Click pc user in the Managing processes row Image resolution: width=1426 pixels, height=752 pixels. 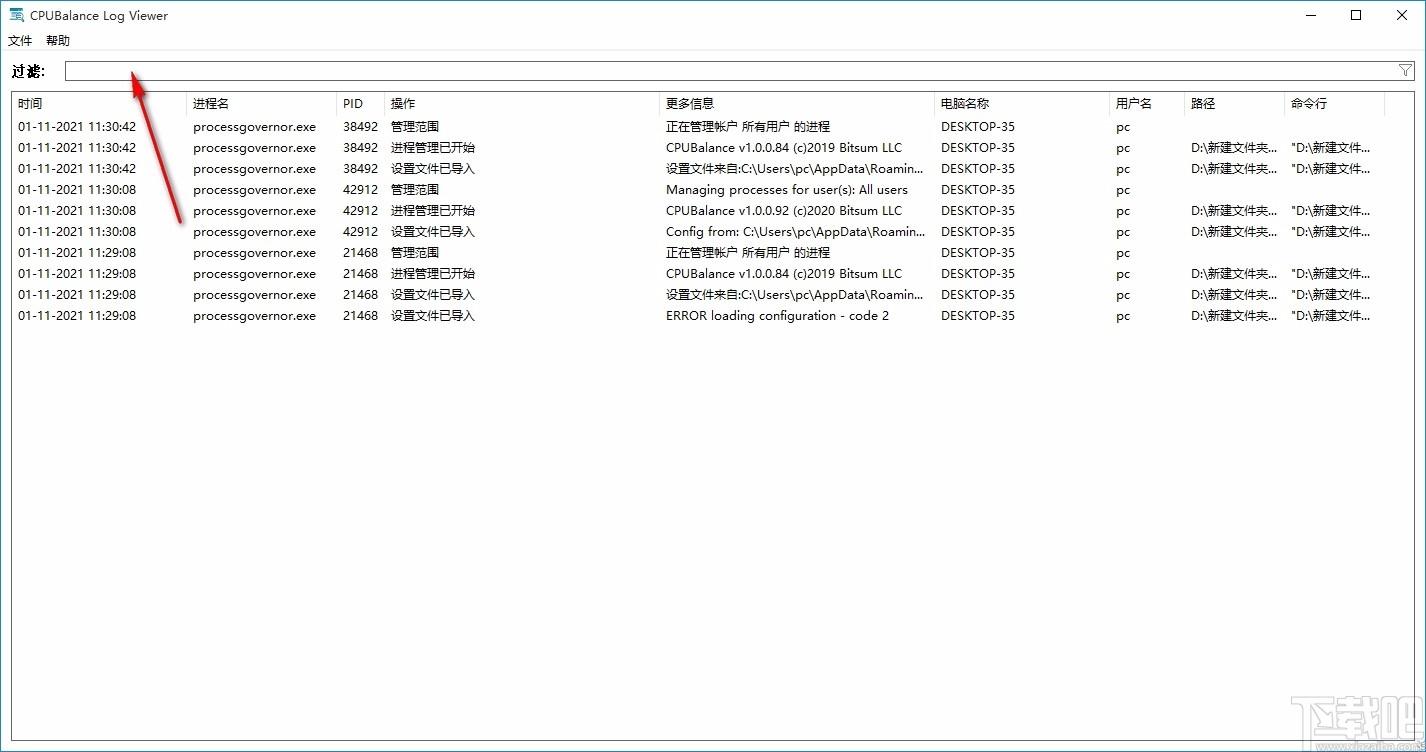point(1123,190)
